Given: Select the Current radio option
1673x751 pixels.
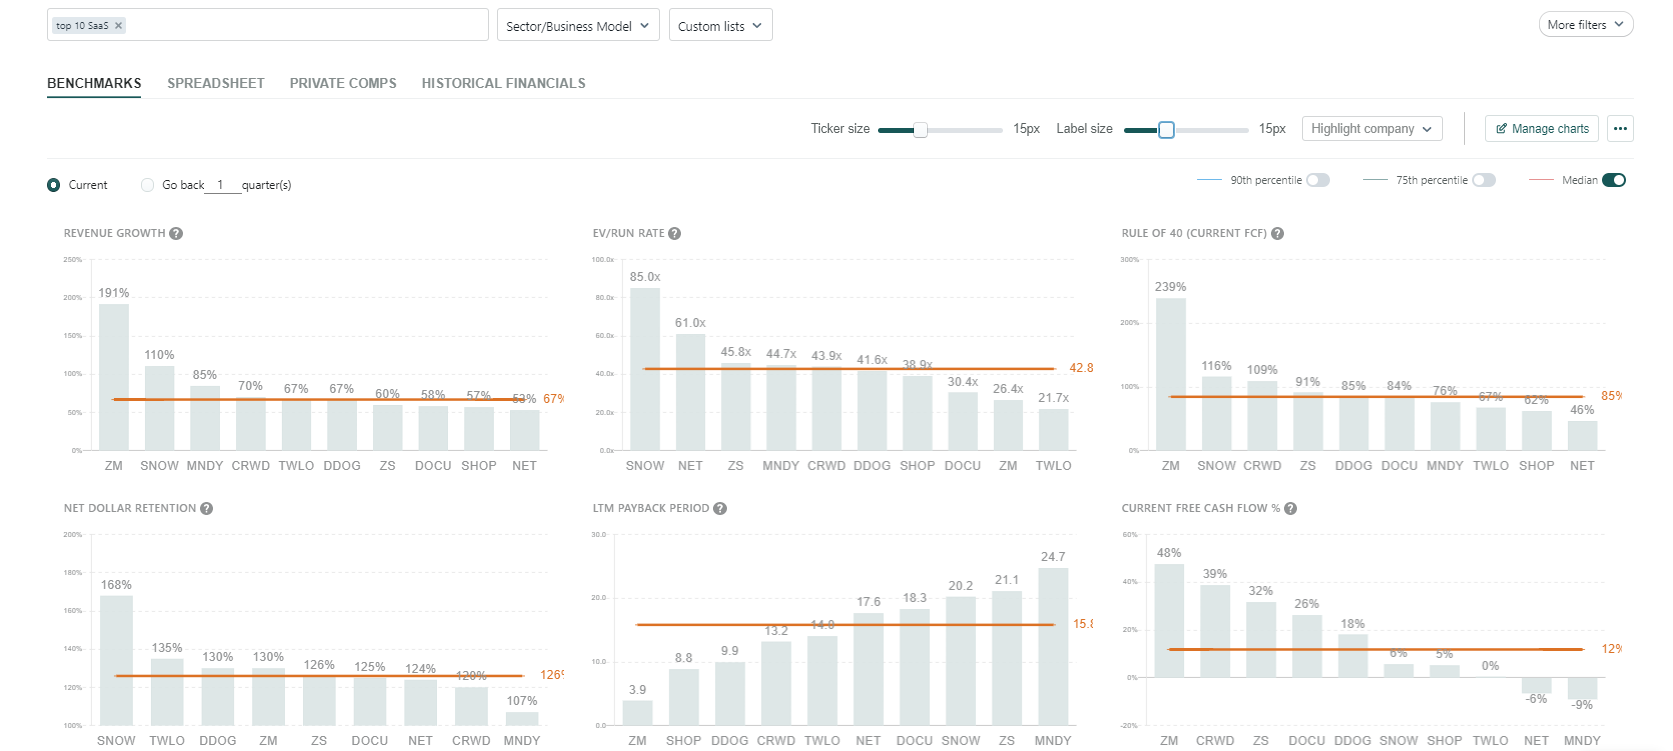Looking at the screenshot, I should point(54,185).
